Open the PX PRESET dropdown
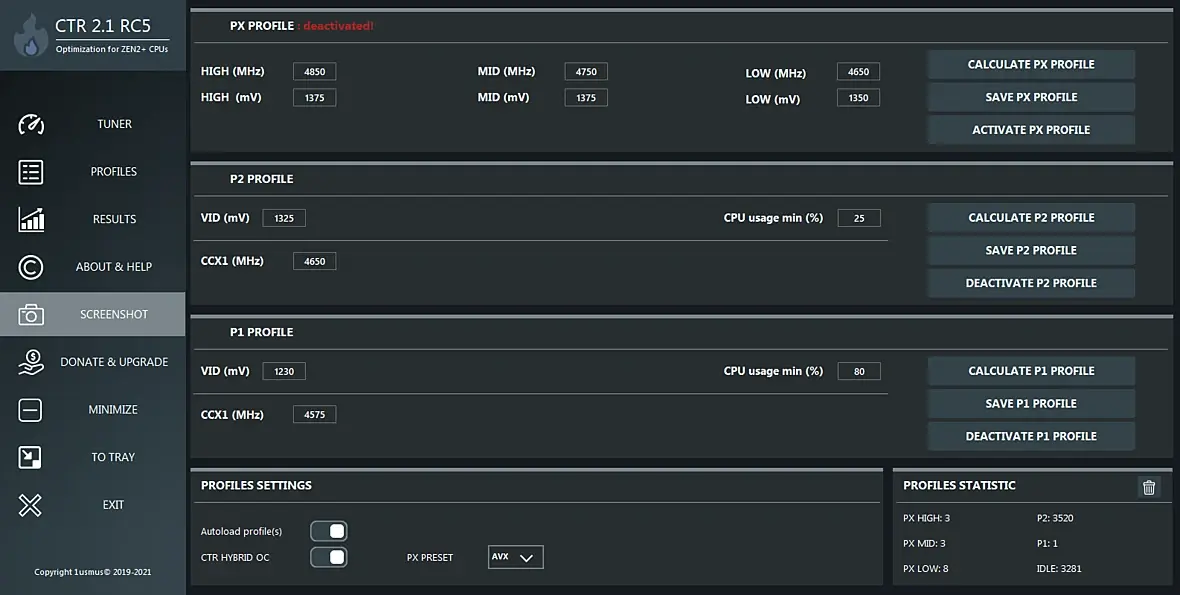 (x=515, y=557)
